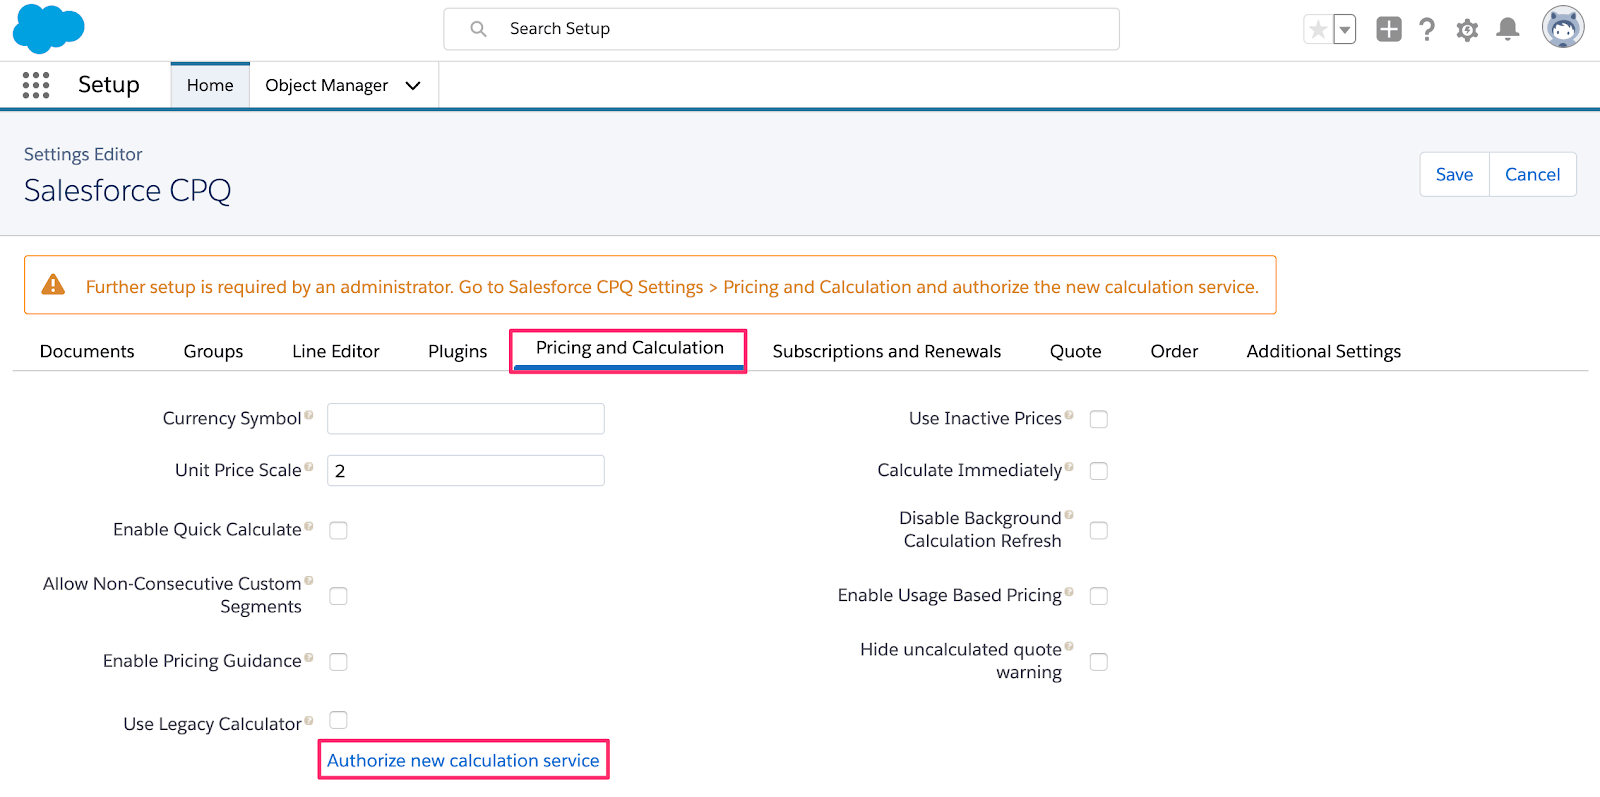Check Use Inactive Prices
Image resolution: width=1600 pixels, height=797 pixels.
pos(1099,419)
